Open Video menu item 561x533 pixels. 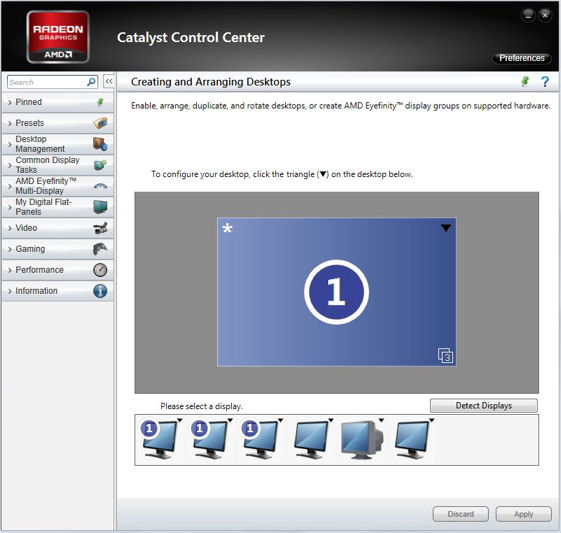click(x=58, y=228)
